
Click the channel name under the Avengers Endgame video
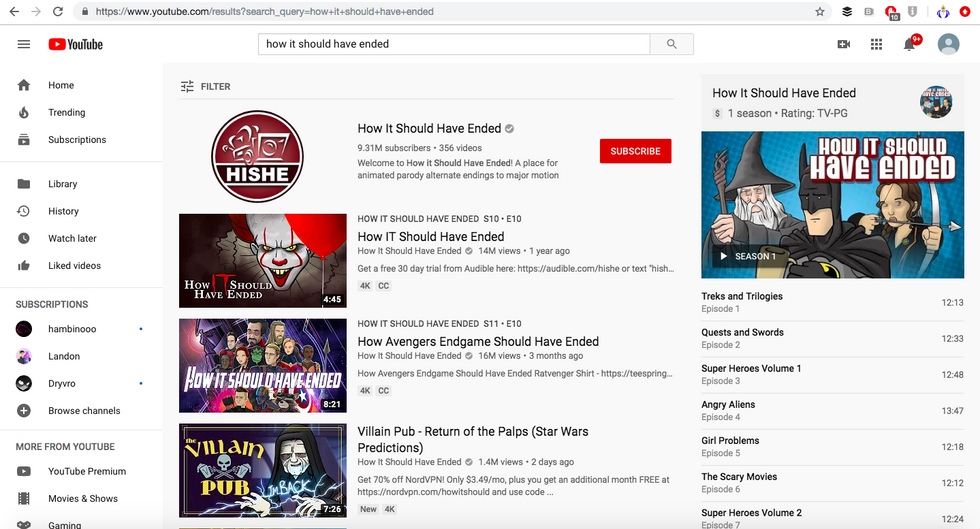409,356
